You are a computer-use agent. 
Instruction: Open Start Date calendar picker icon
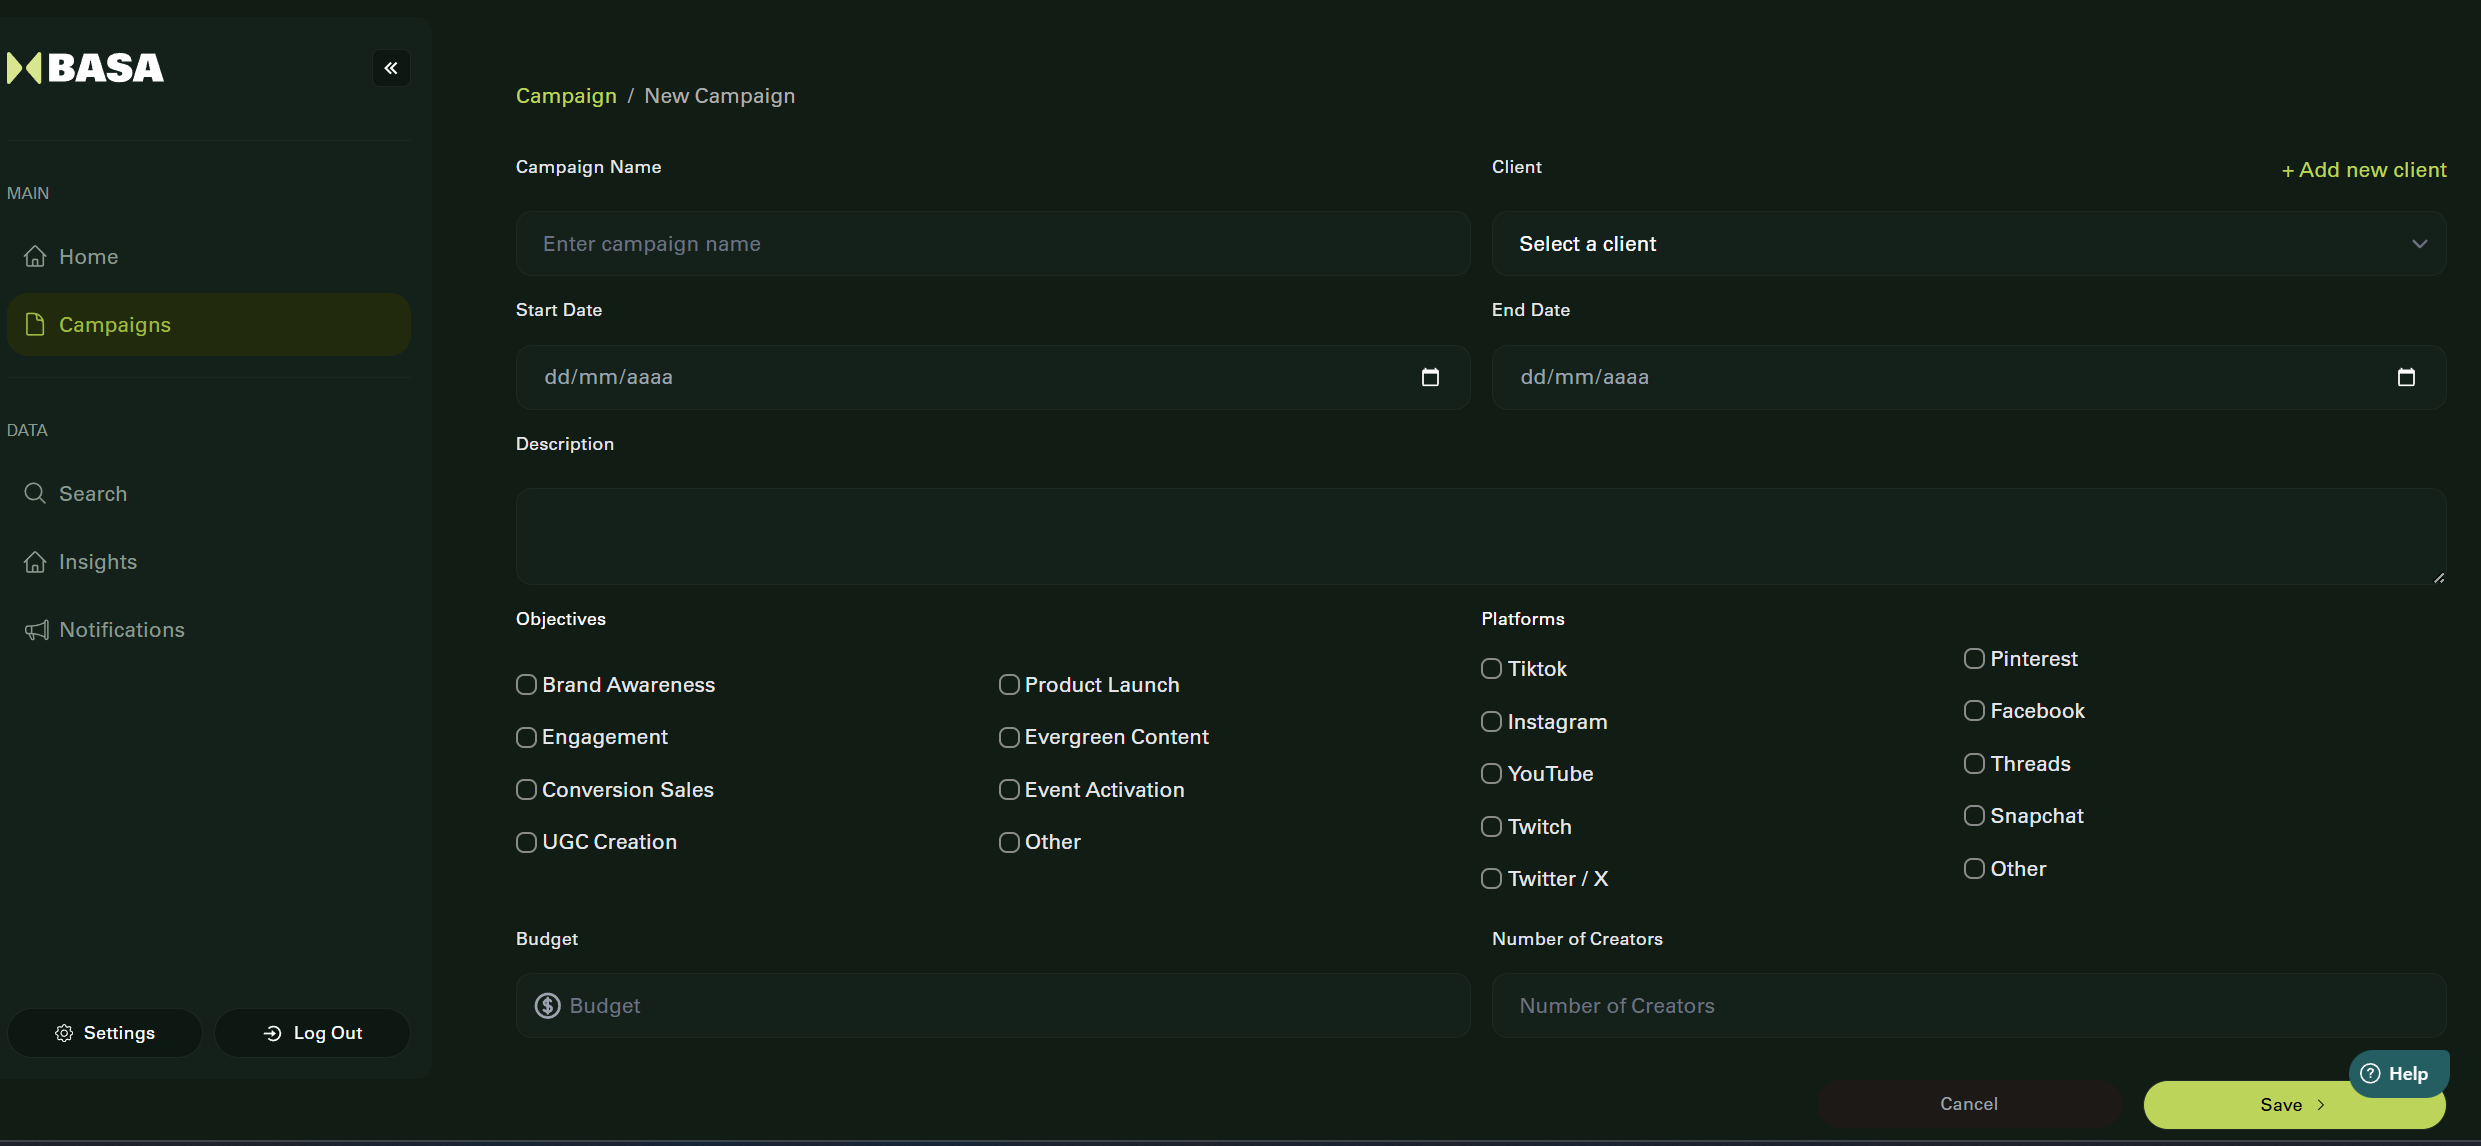(x=1430, y=377)
